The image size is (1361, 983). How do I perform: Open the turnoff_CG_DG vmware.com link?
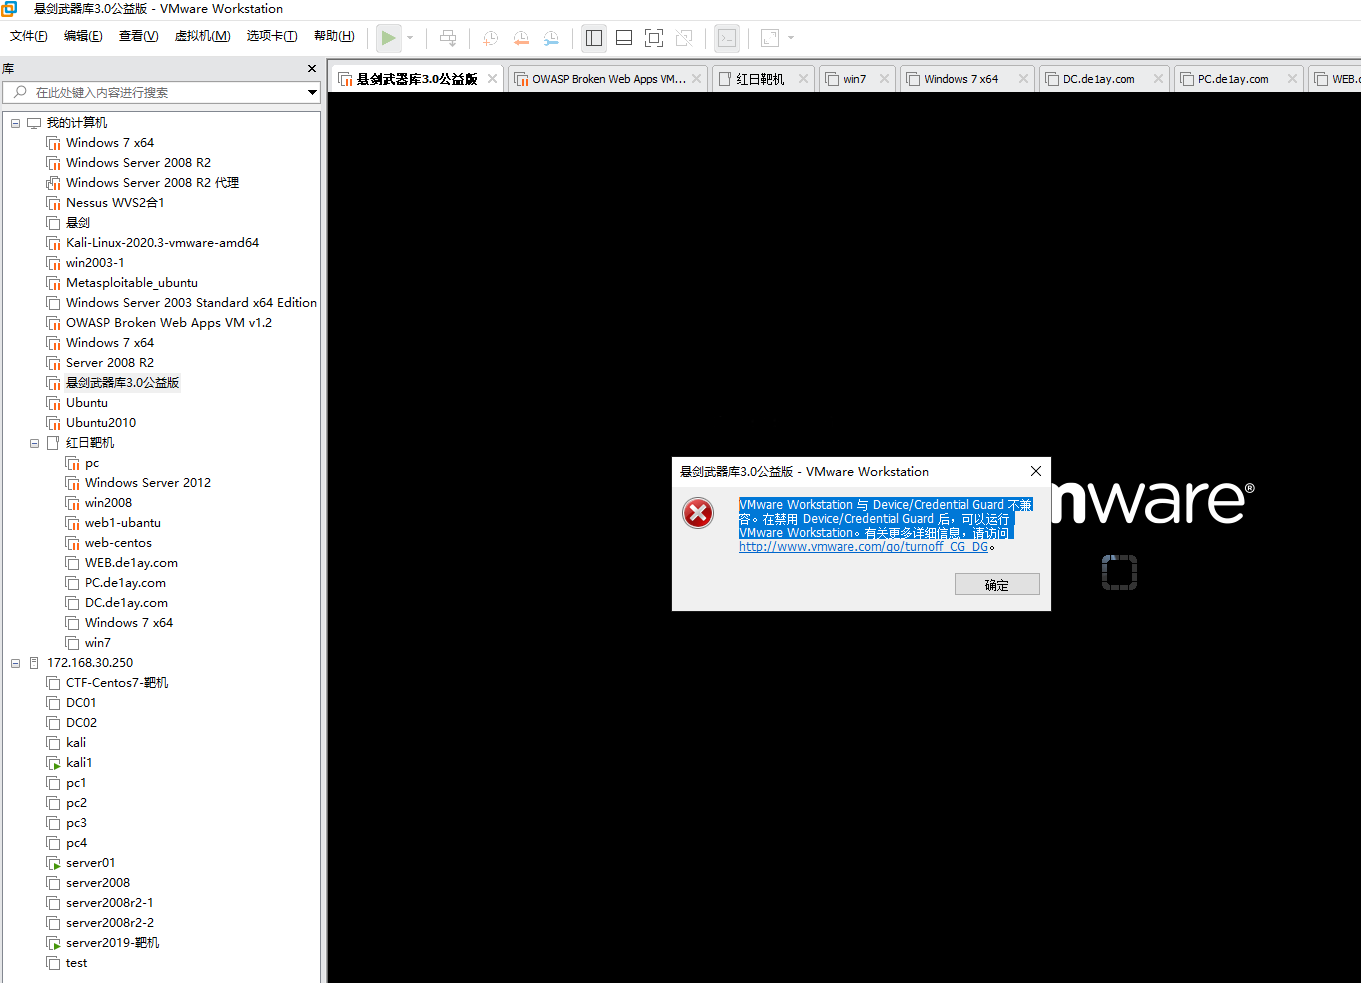click(x=863, y=547)
